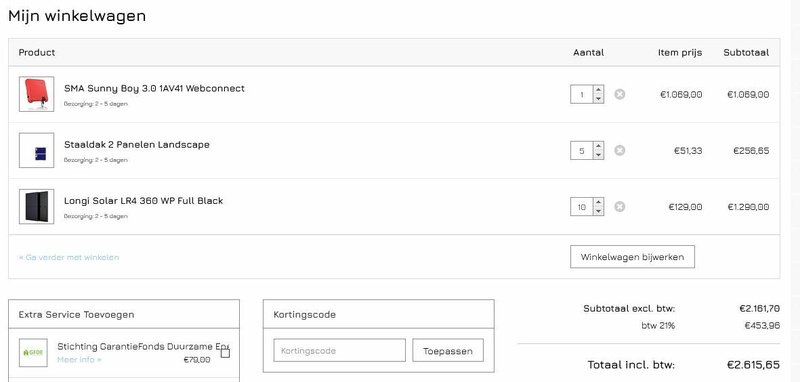This screenshot has height=382, width=800.
Task: Click Extra Service Toevoegen panel header
Action: [123, 314]
